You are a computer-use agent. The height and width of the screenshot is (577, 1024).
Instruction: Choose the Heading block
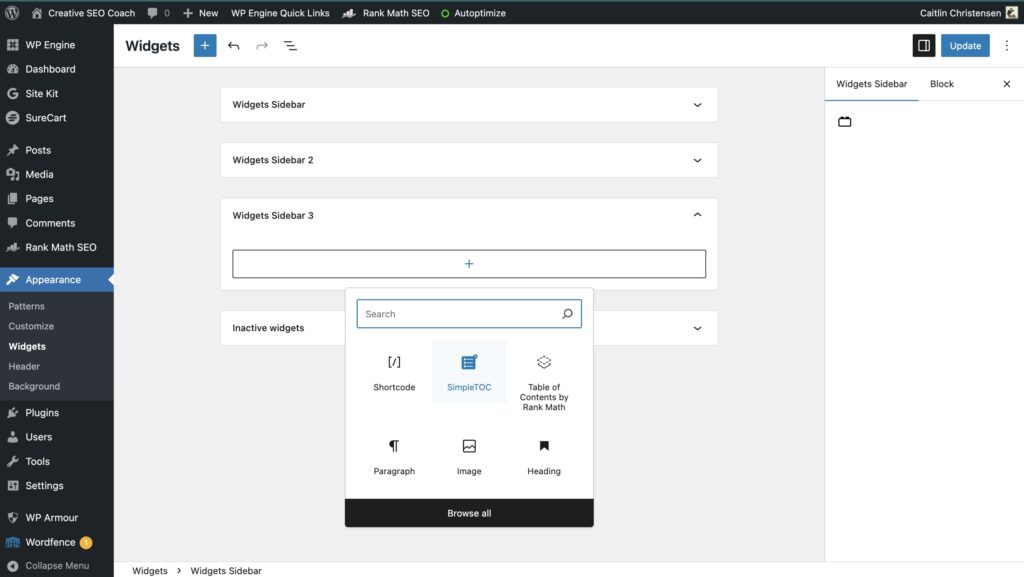544,455
